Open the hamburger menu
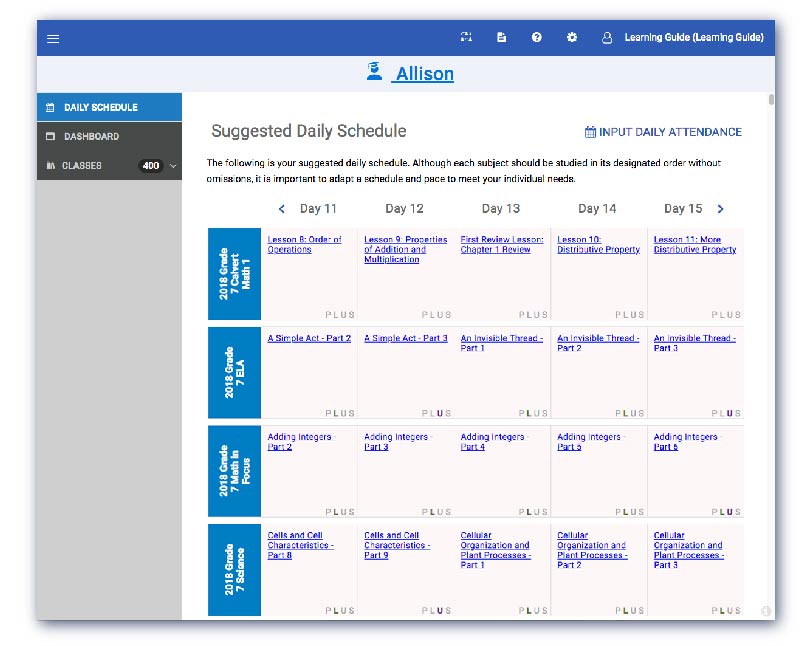 (53, 39)
